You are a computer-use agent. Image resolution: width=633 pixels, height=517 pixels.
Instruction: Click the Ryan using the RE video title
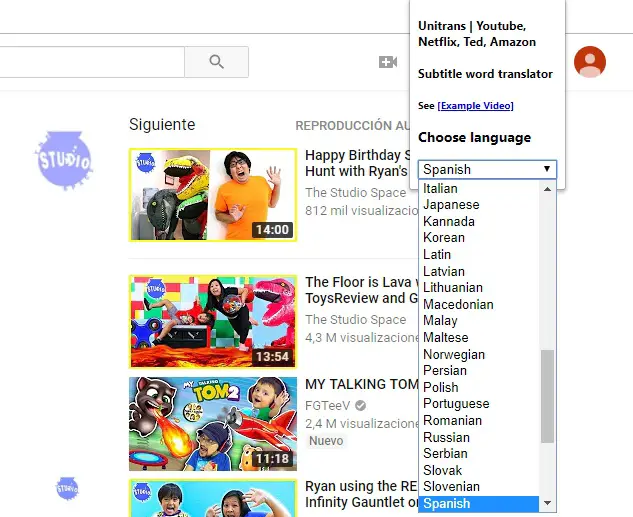point(361,494)
